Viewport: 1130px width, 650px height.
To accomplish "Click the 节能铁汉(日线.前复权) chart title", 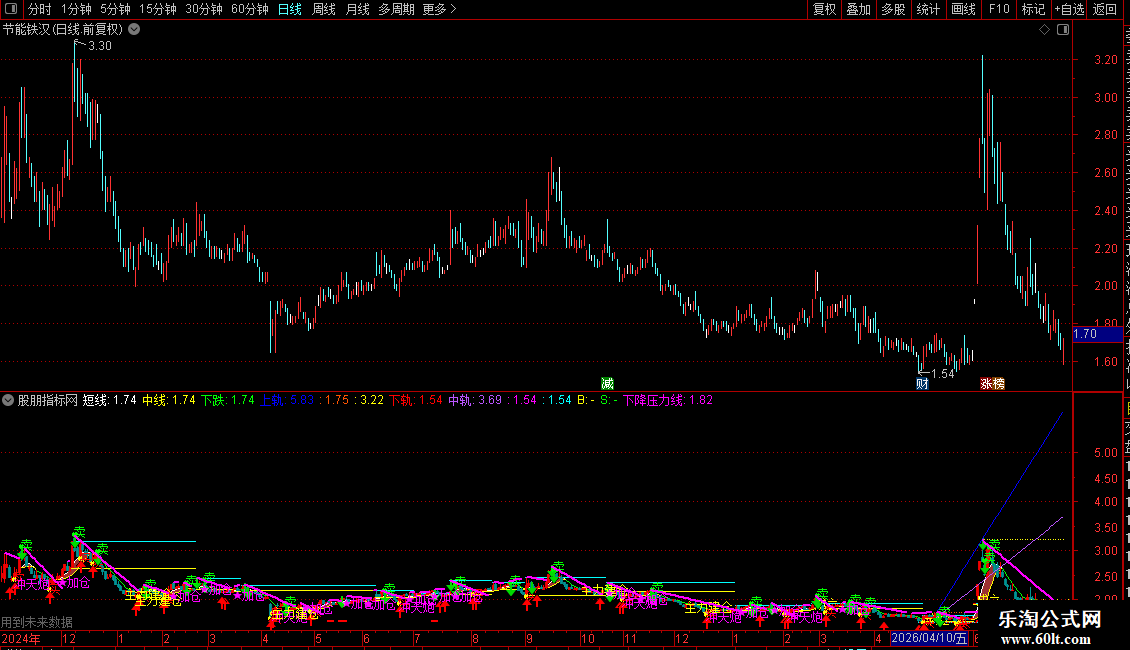I will pyautogui.click(x=63, y=30).
